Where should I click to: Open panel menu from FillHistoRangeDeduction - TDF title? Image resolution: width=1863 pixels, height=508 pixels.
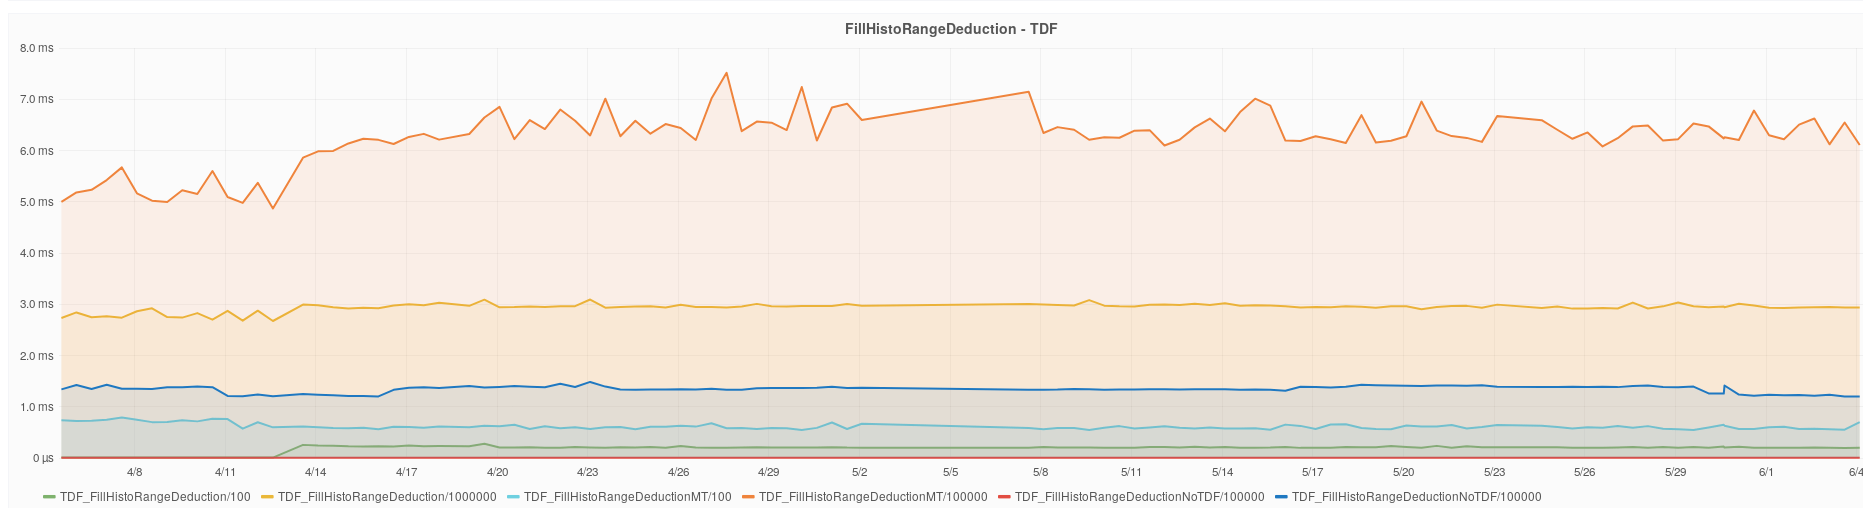[x=951, y=29]
